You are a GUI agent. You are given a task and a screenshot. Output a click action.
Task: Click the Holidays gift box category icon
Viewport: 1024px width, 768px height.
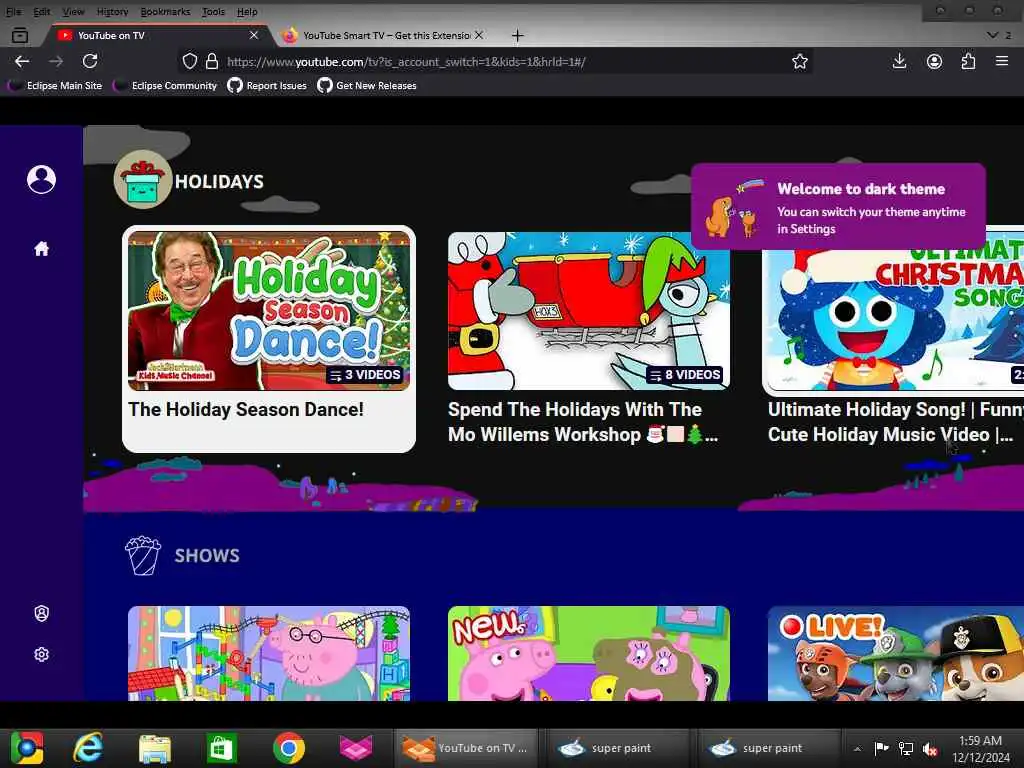[x=143, y=180]
